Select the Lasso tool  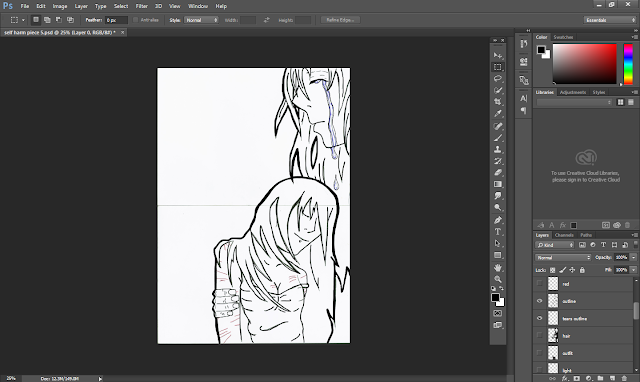click(x=498, y=78)
